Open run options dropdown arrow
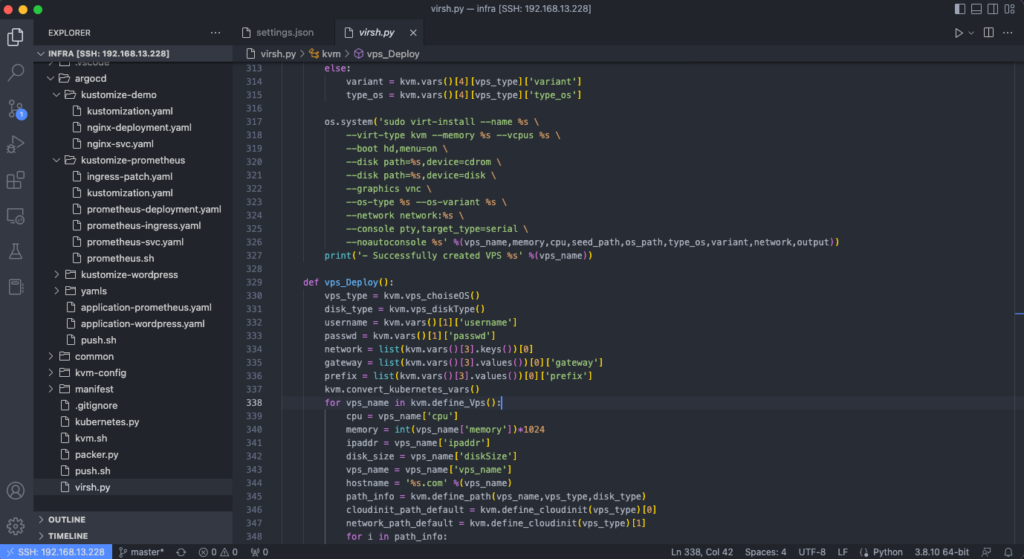Screen dimensions: 1024x559 click(x=971, y=33)
